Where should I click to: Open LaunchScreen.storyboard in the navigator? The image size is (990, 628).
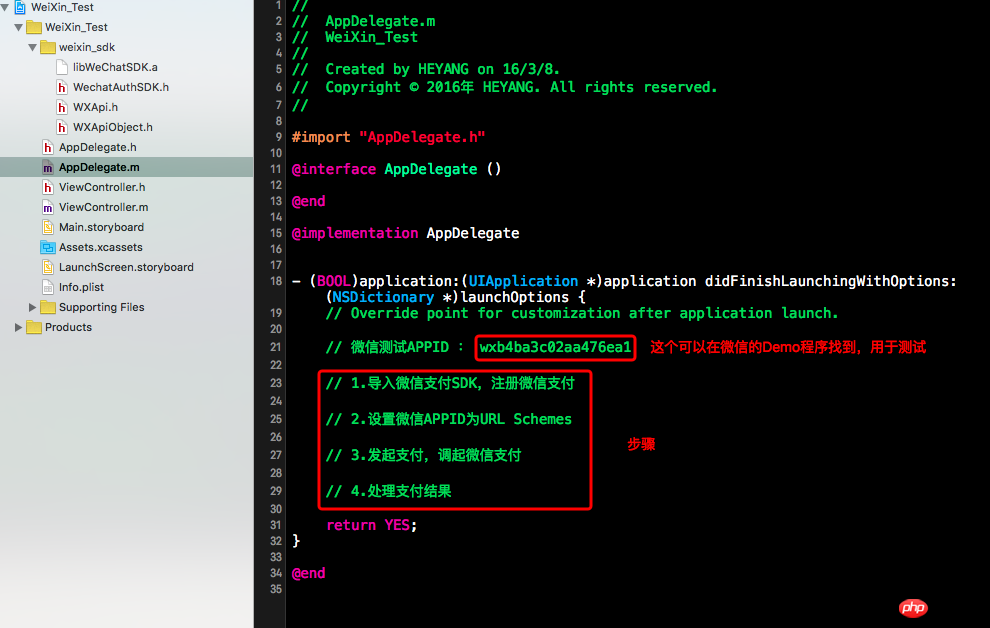click(x=126, y=268)
